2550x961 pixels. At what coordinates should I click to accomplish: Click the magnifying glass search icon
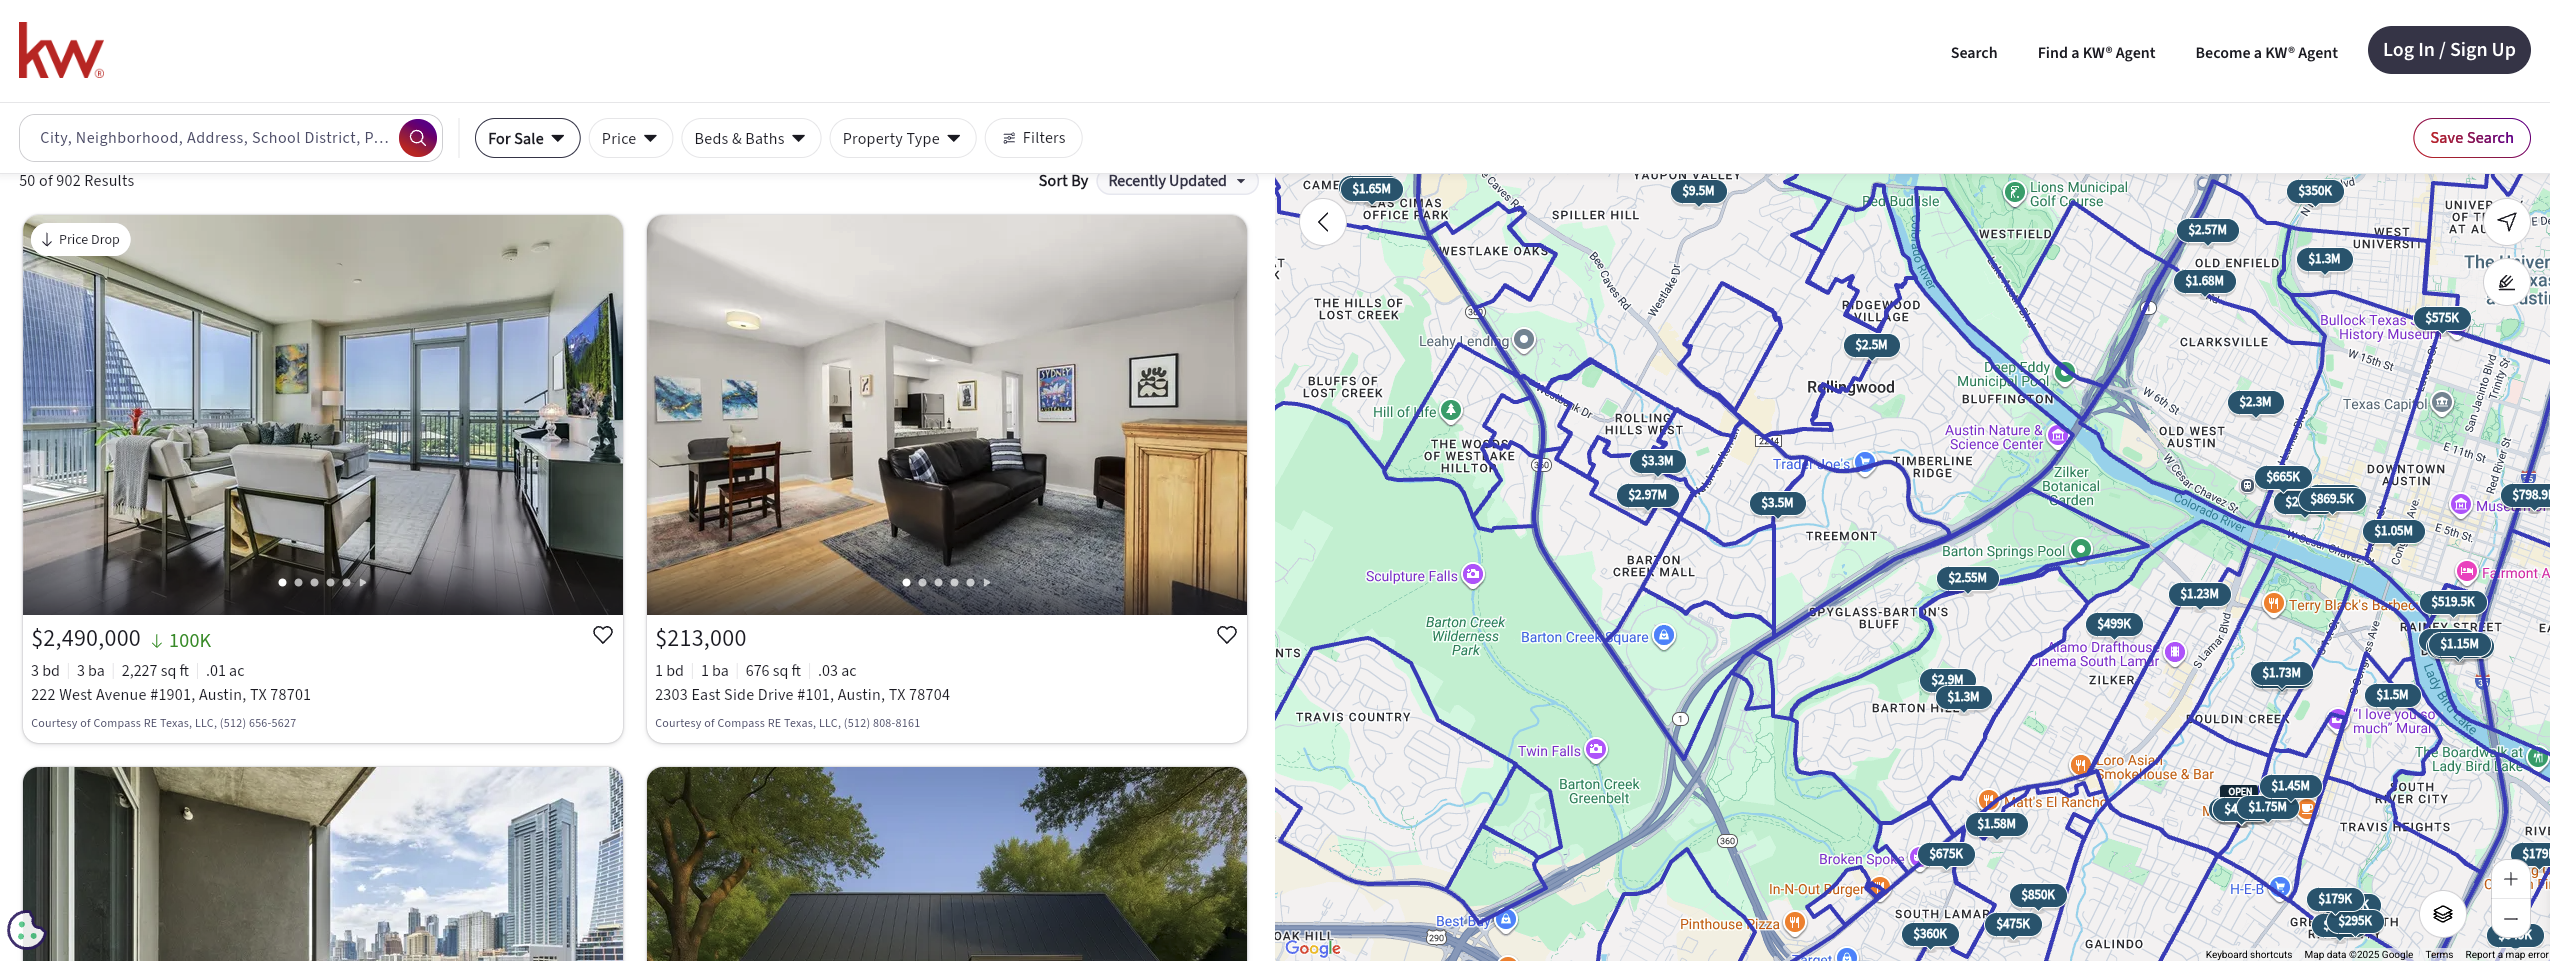tap(418, 138)
